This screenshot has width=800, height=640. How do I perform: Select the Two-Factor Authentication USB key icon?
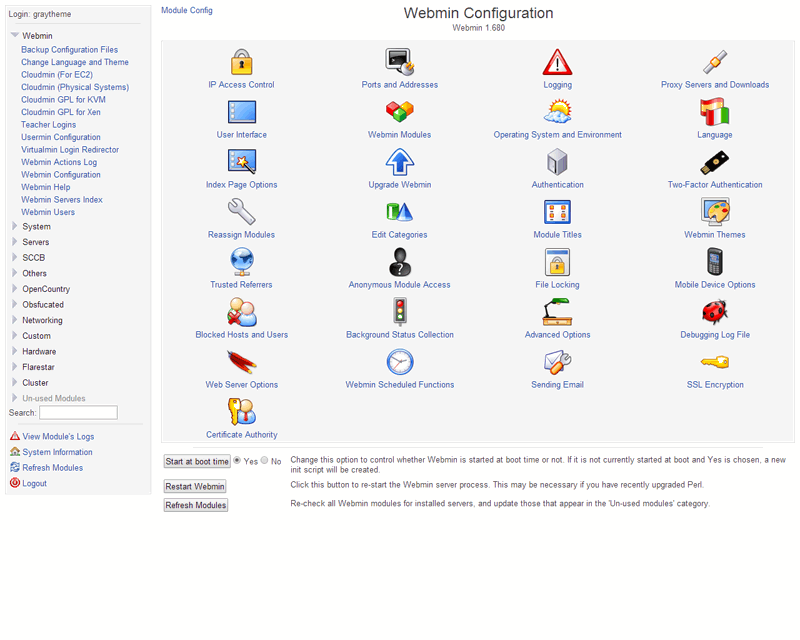715,162
